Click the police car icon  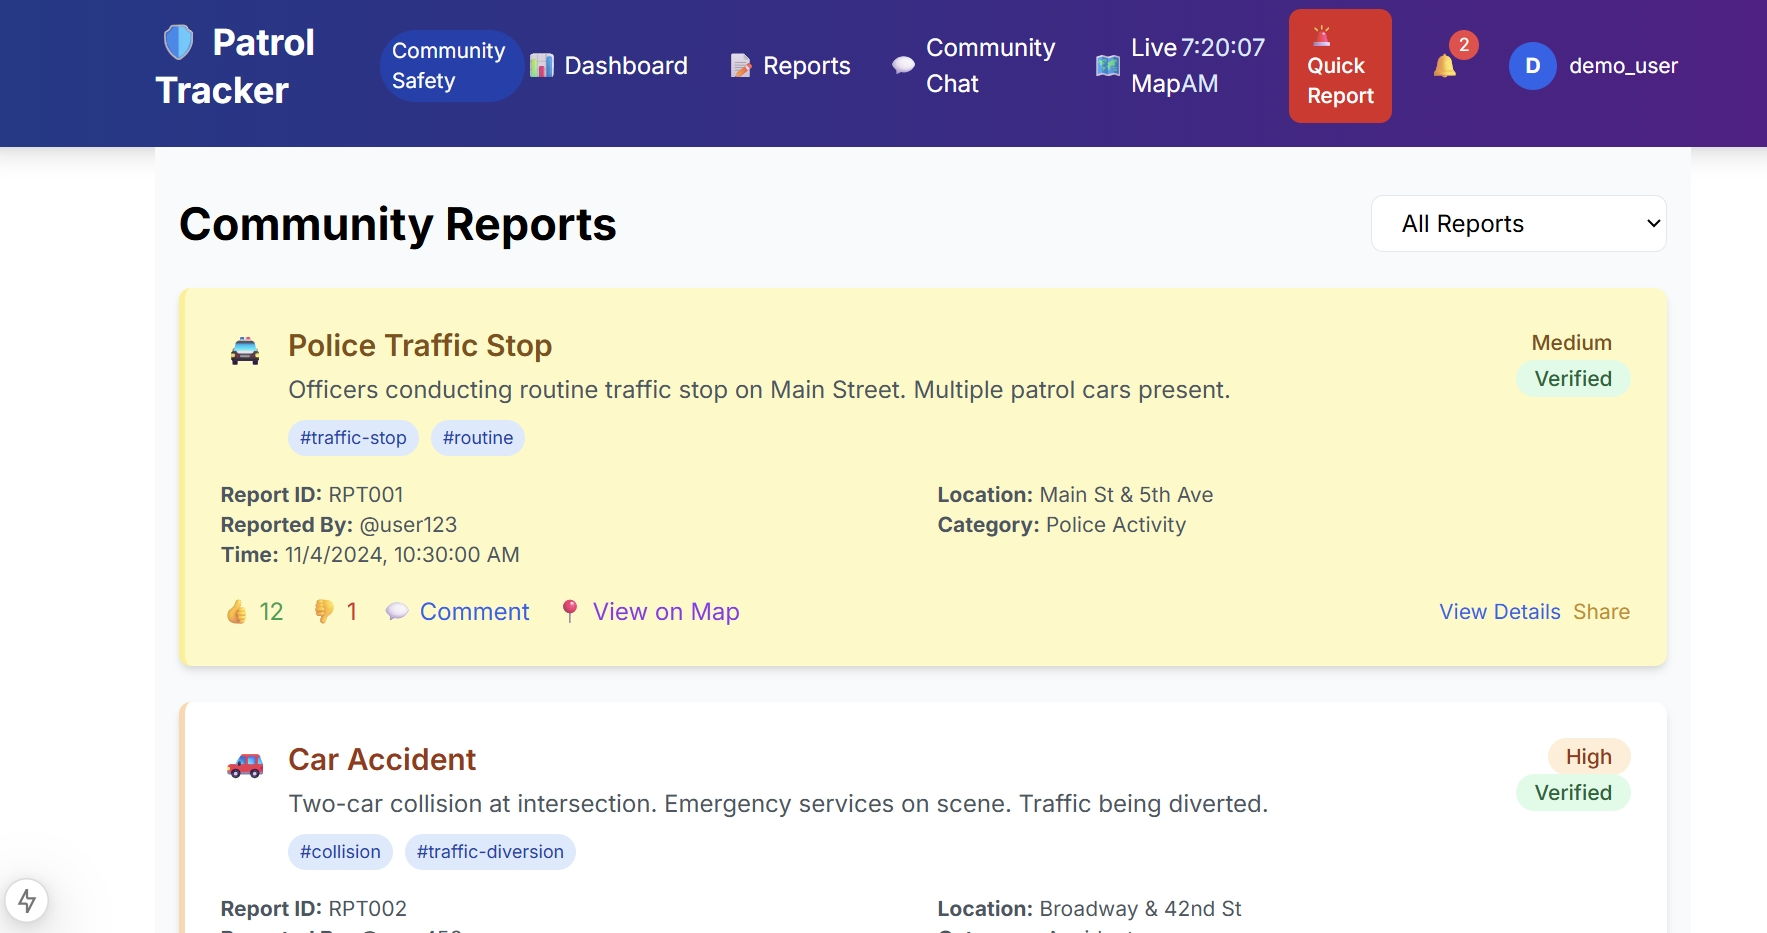245,351
